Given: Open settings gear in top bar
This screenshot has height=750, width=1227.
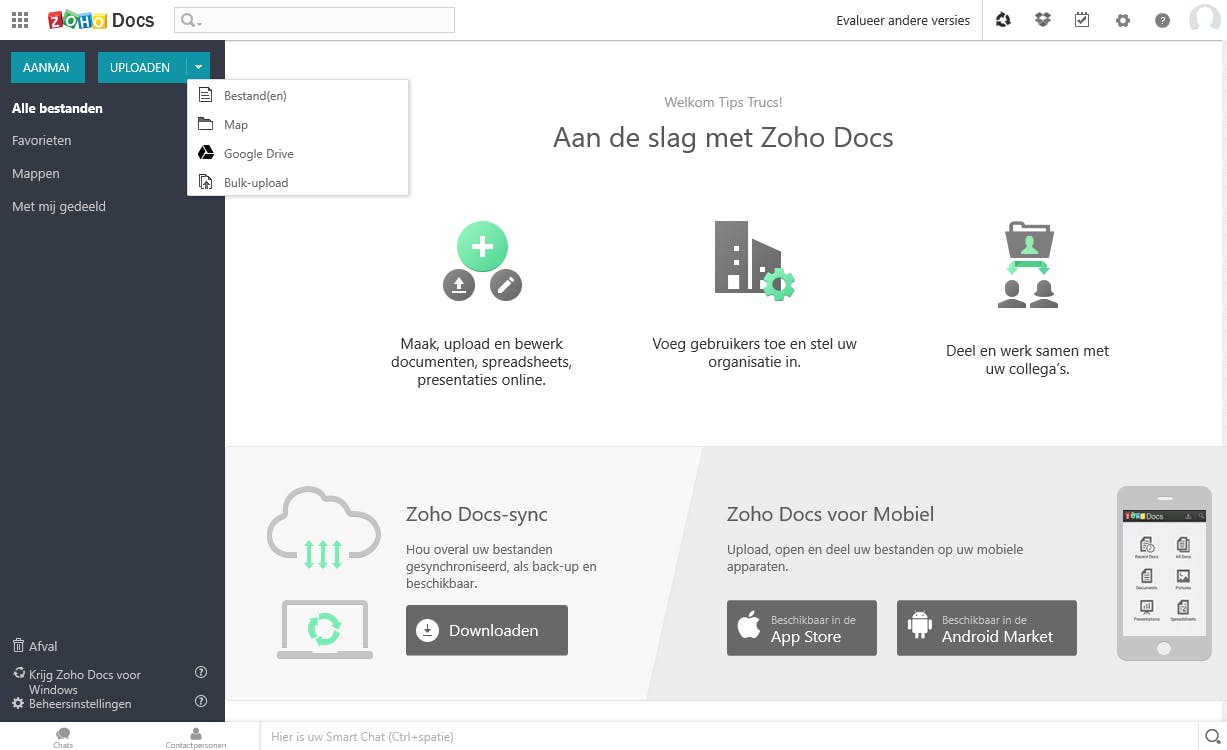Looking at the screenshot, I should [x=1123, y=20].
